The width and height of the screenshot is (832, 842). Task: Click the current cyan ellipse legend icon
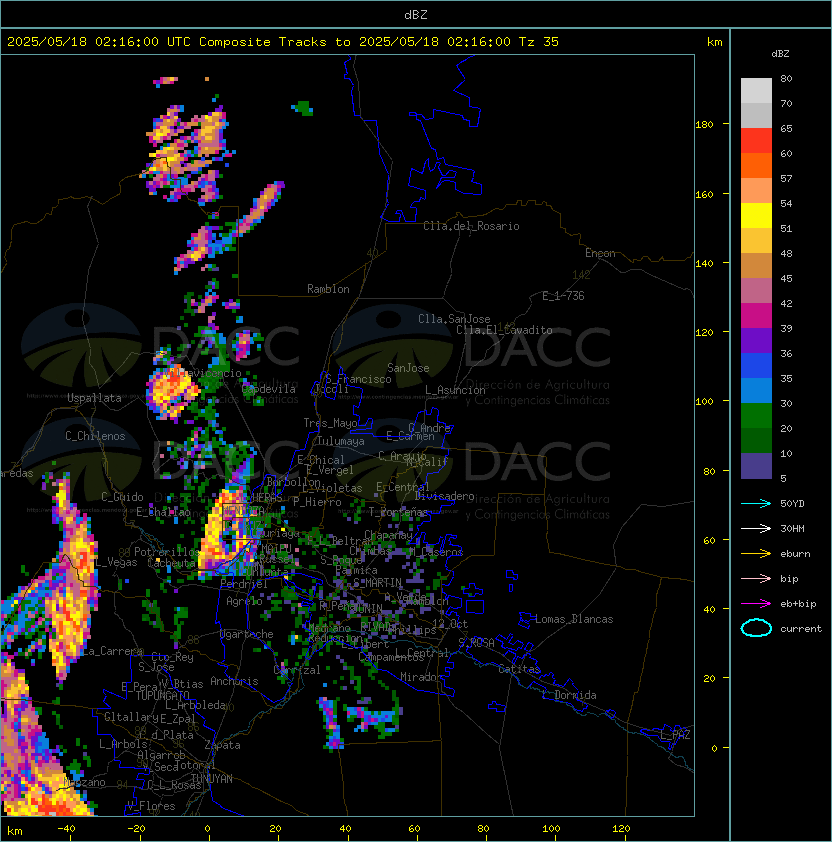tap(756, 628)
